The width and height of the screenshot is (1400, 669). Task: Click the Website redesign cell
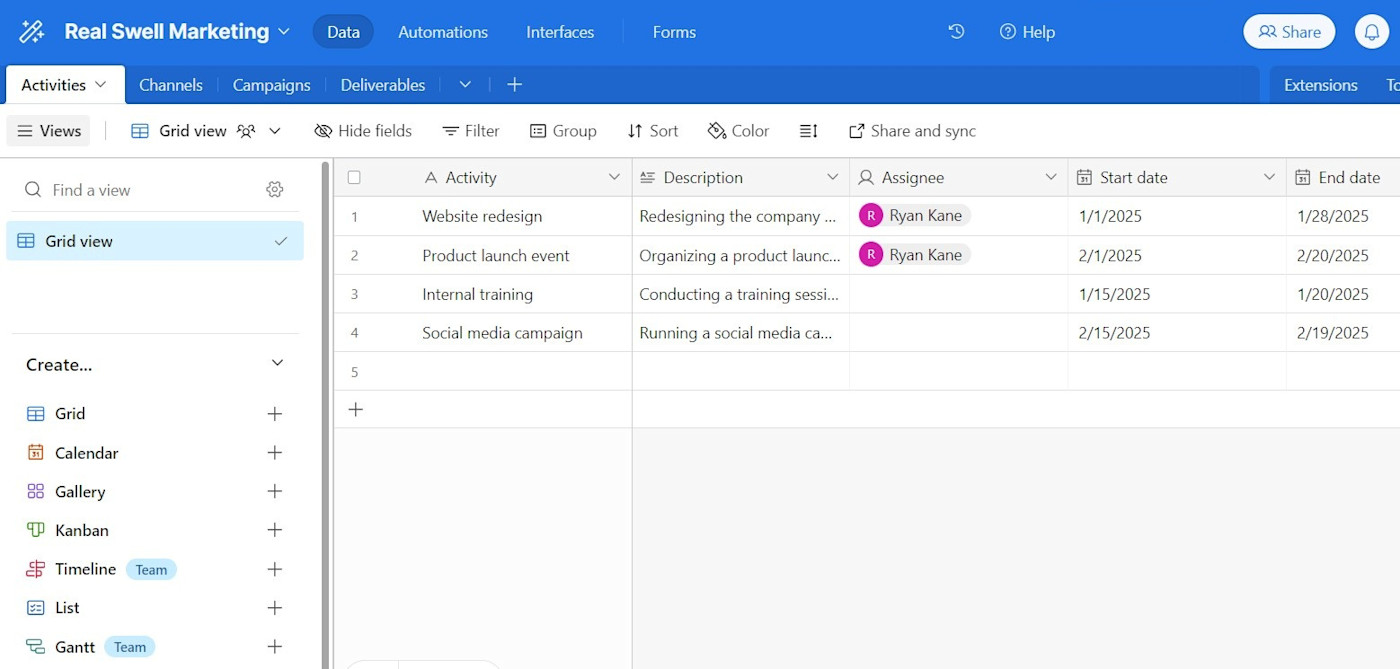[482, 216]
